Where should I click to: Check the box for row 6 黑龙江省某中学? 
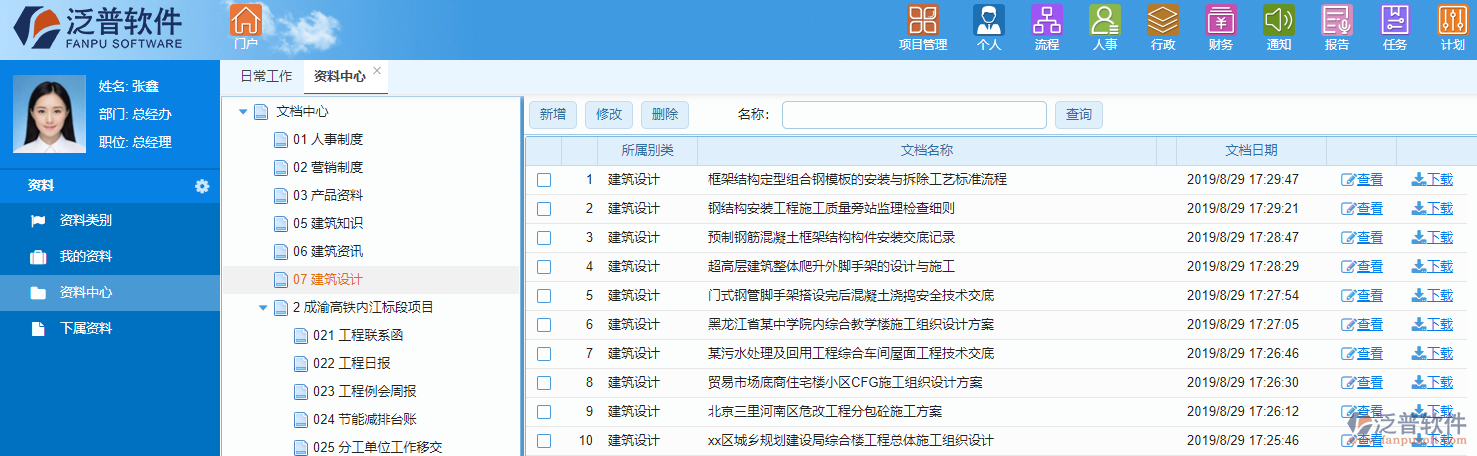coord(544,325)
